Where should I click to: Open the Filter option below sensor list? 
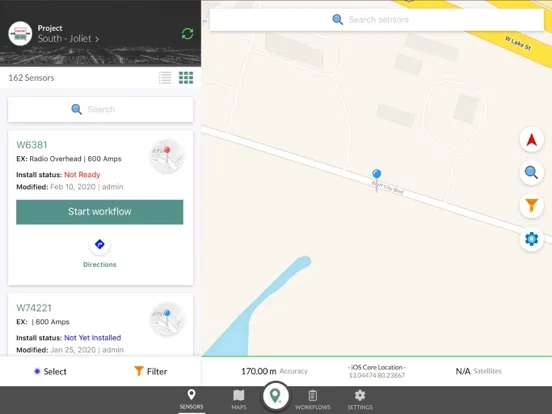click(x=151, y=371)
